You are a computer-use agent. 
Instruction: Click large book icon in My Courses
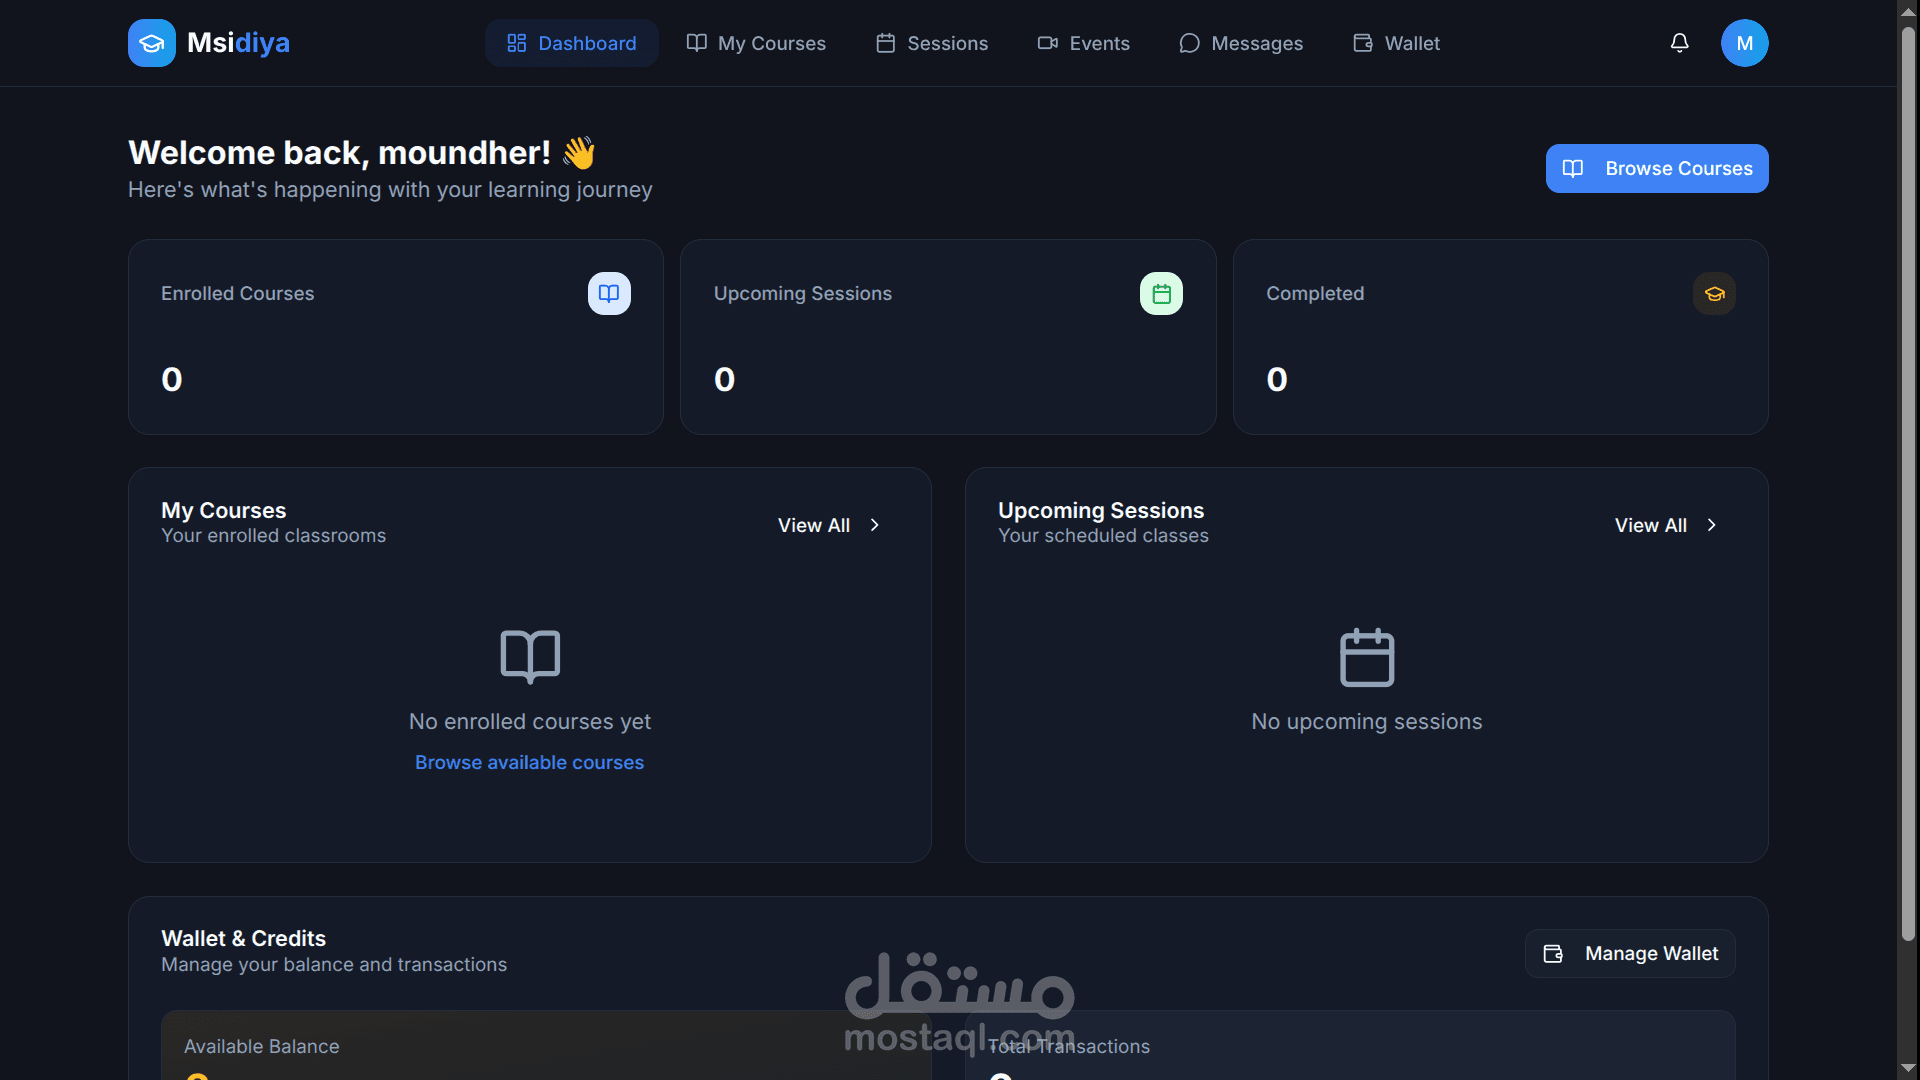point(530,656)
